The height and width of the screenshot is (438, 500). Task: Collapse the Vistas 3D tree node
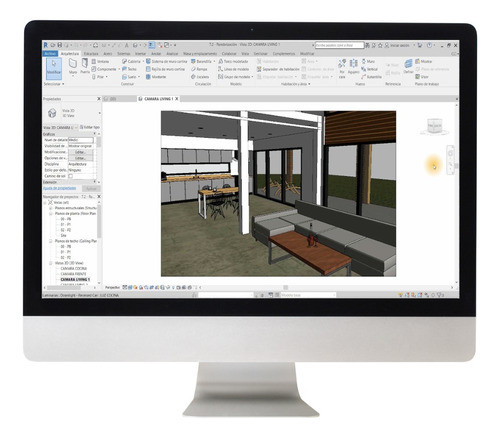click(x=51, y=263)
